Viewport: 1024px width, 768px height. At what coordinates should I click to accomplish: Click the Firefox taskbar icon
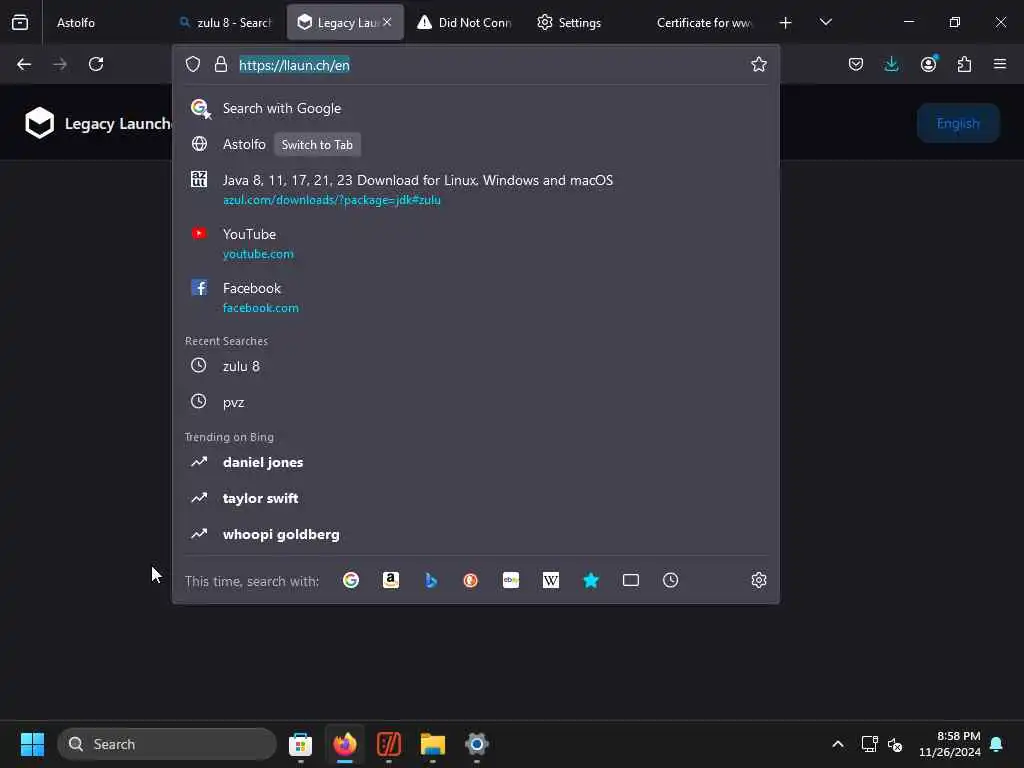tap(345, 744)
